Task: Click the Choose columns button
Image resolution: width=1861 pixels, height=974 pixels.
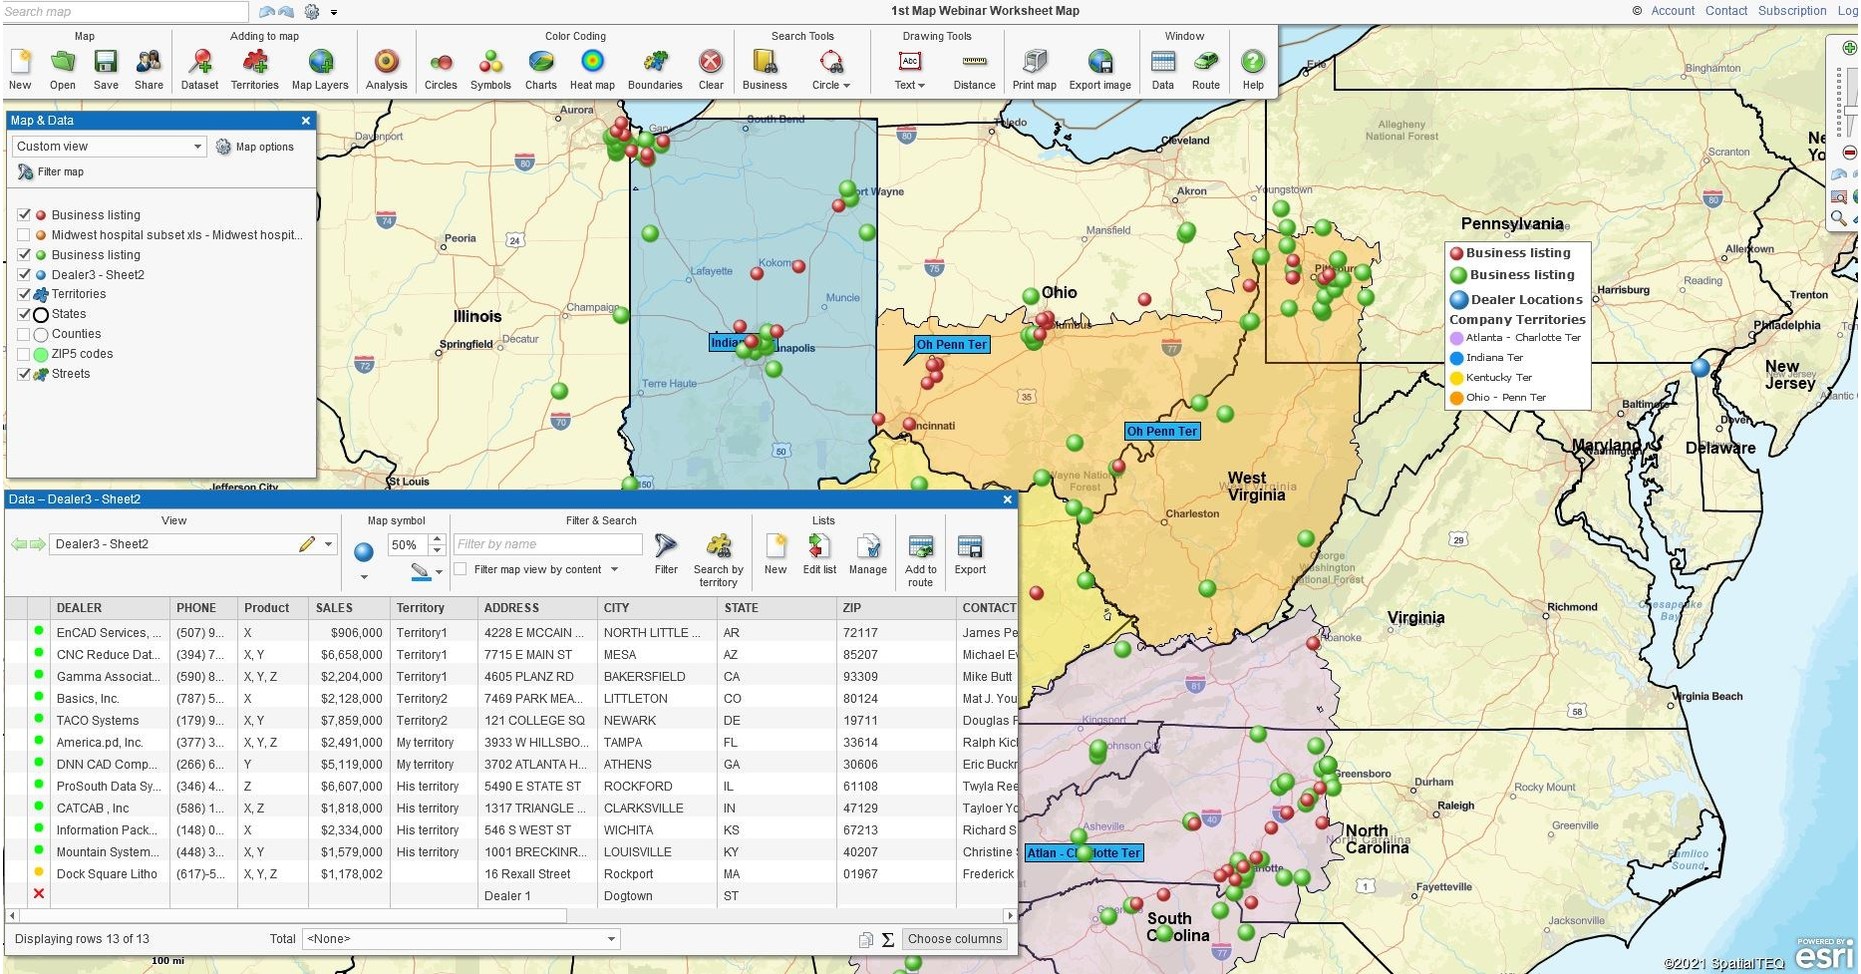Action: coord(954,939)
